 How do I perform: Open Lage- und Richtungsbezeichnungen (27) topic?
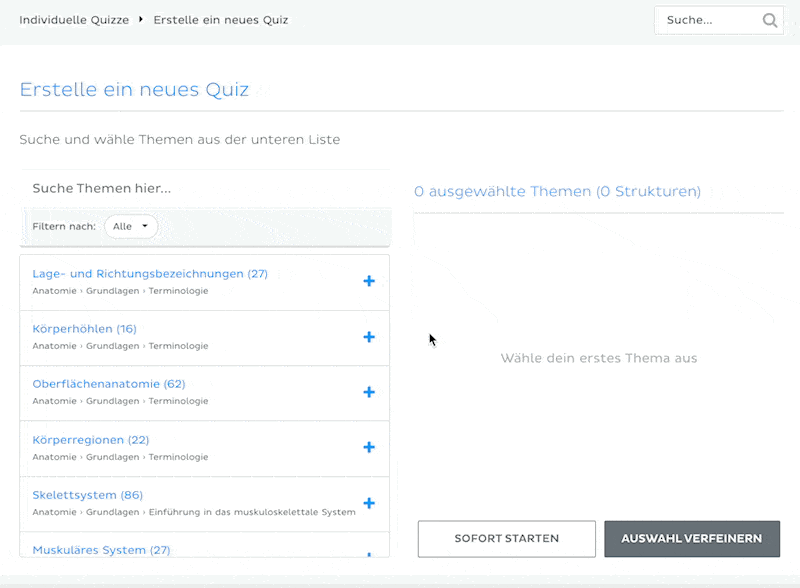[150, 274]
